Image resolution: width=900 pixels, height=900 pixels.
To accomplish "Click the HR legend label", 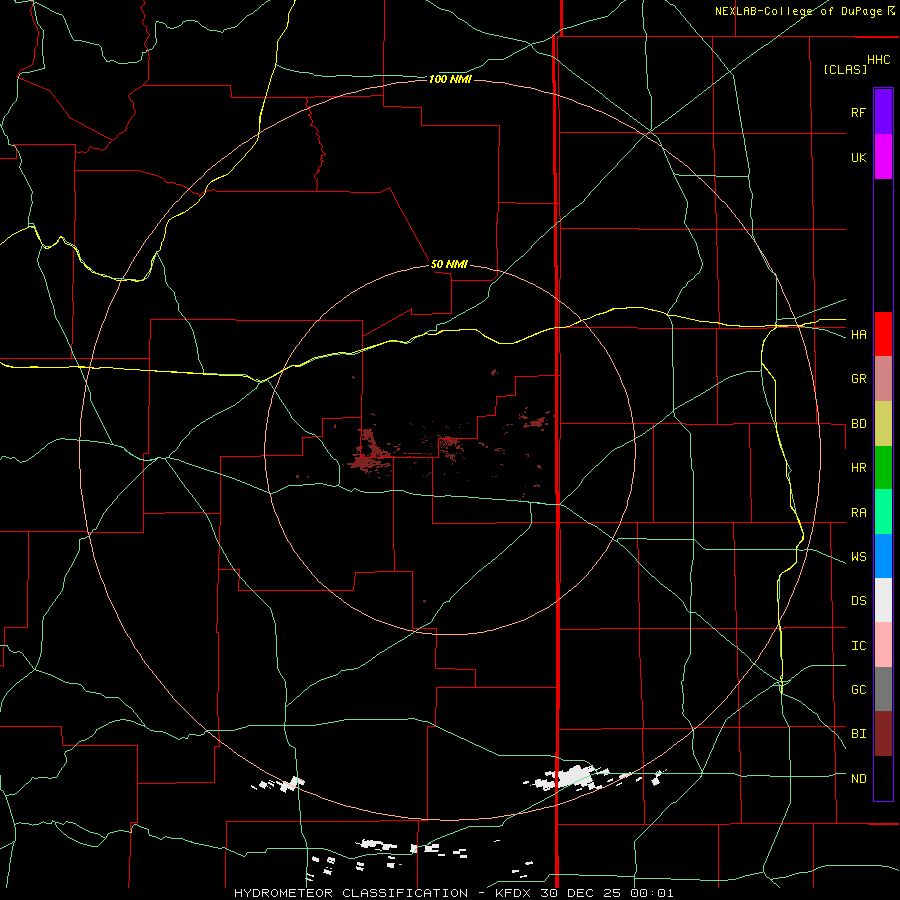I will point(858,468).
